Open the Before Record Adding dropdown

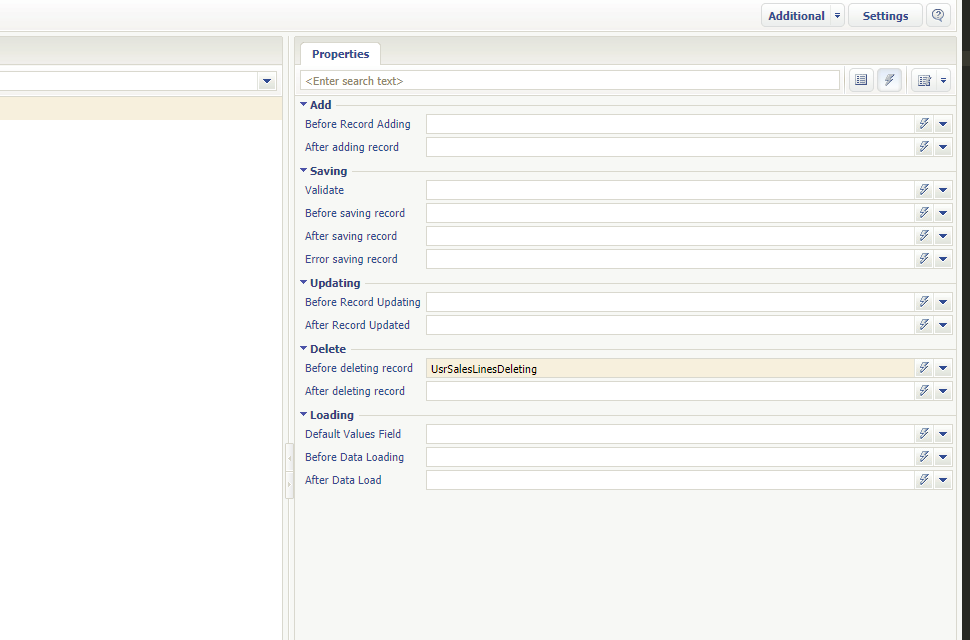pyautogui.click(x=943, y=124)
